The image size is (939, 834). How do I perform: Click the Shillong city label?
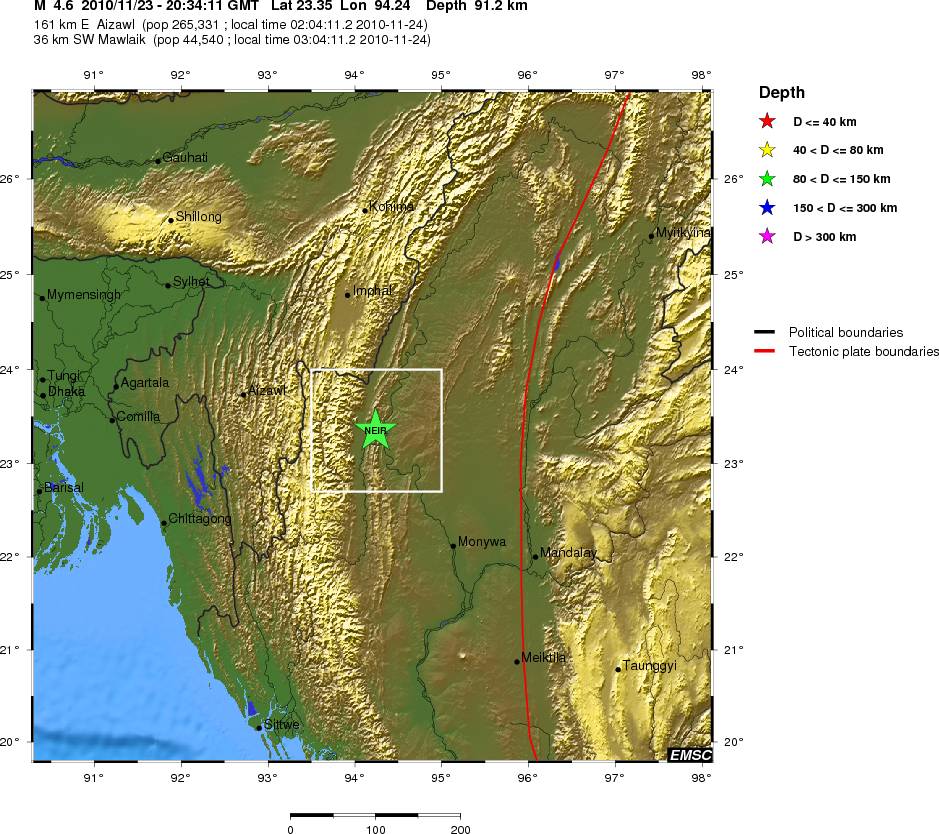(x=198, y=217)
